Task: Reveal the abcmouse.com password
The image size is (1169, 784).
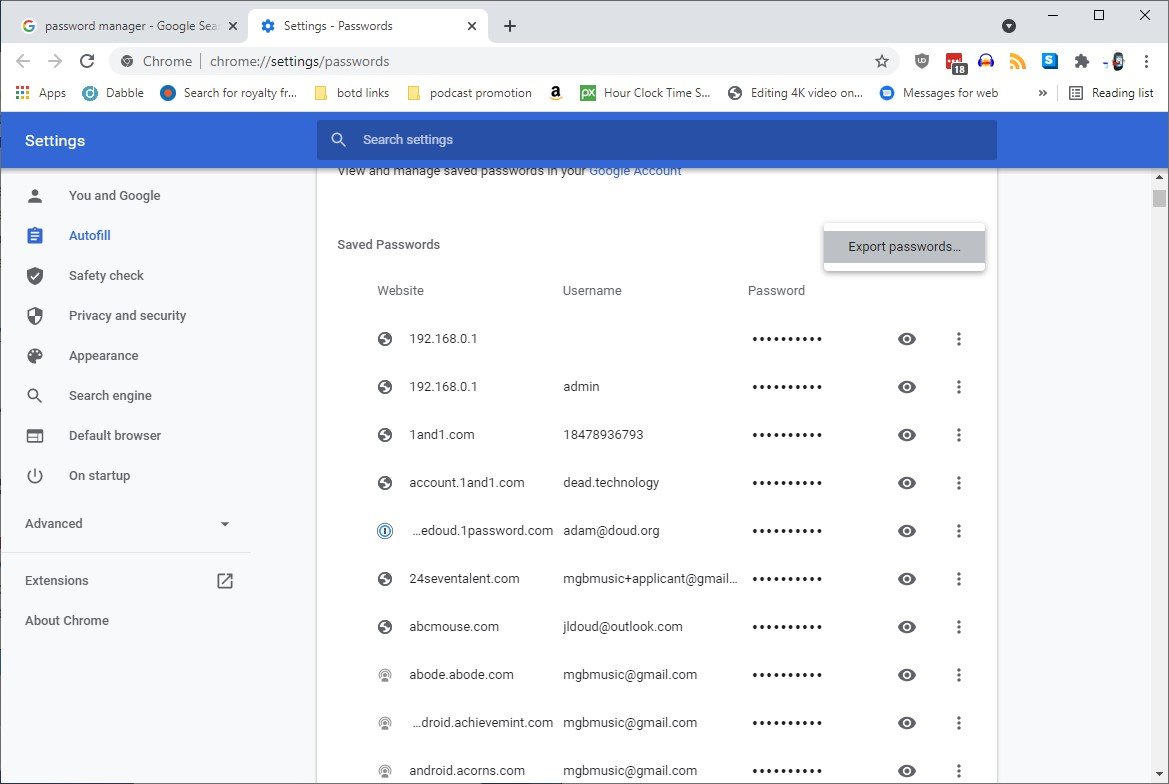Action: (907, 627)
